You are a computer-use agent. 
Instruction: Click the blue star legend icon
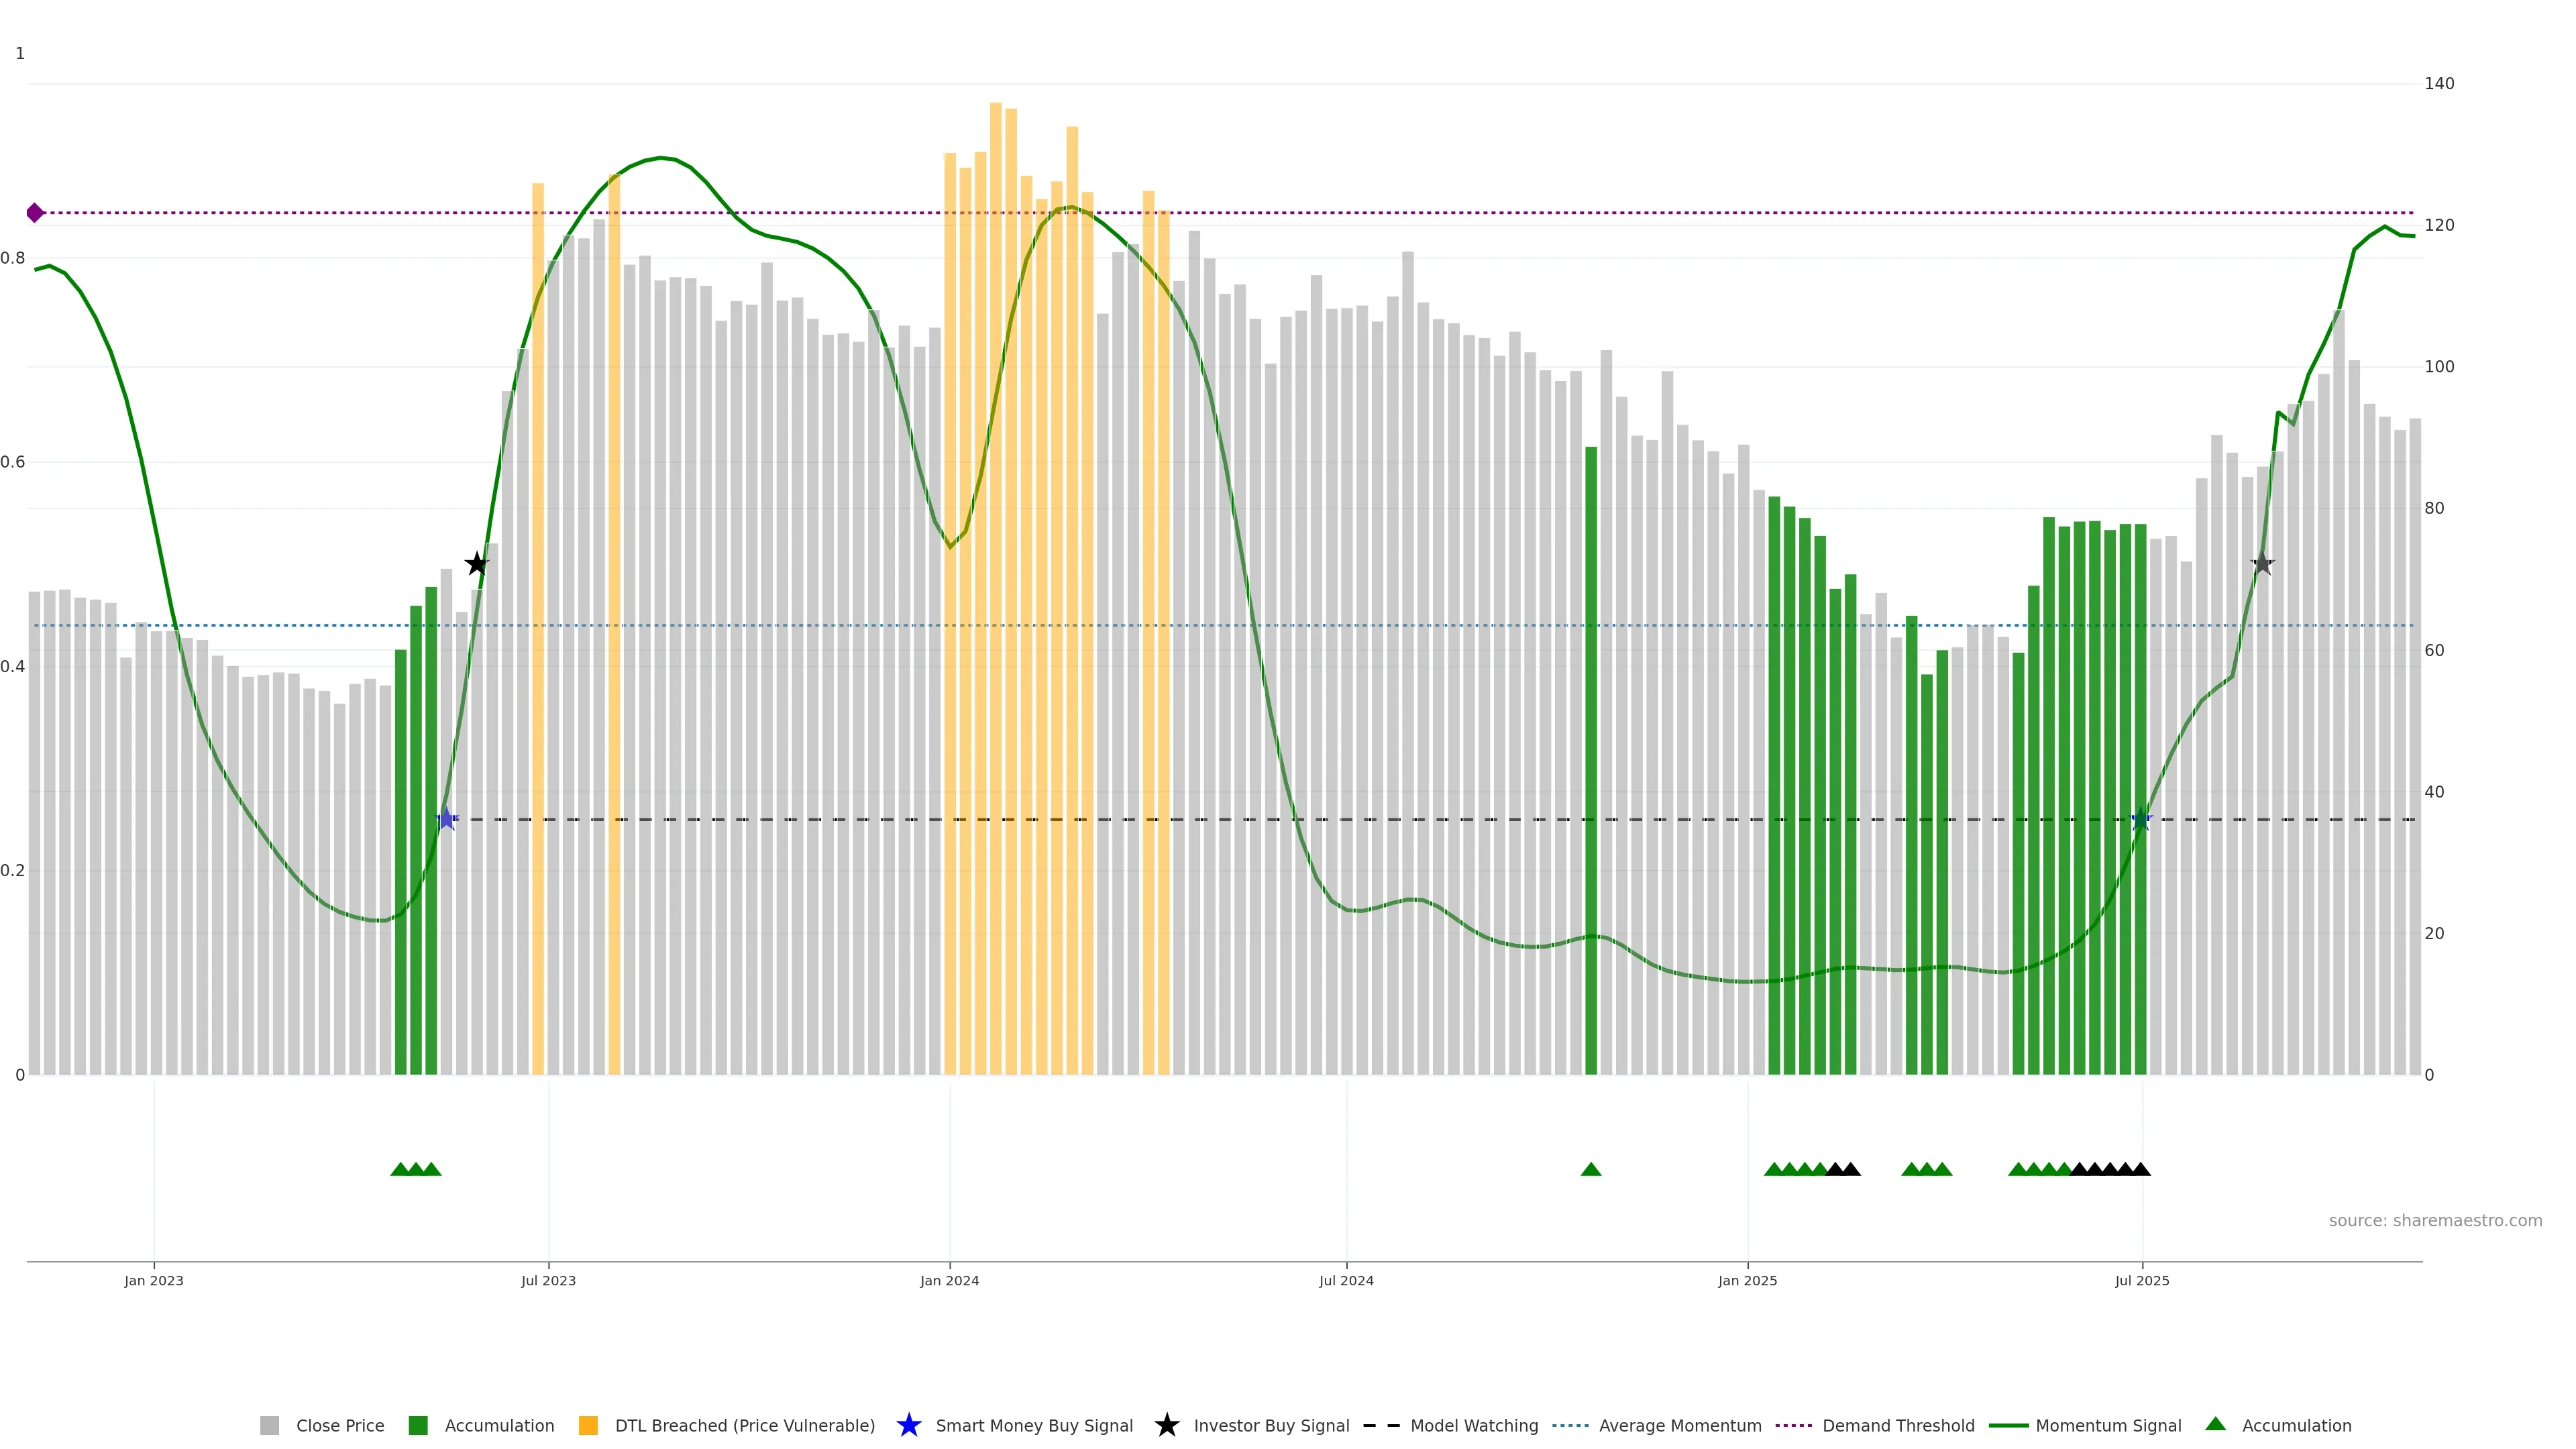pyautogui.click(x=908, y=1425)
